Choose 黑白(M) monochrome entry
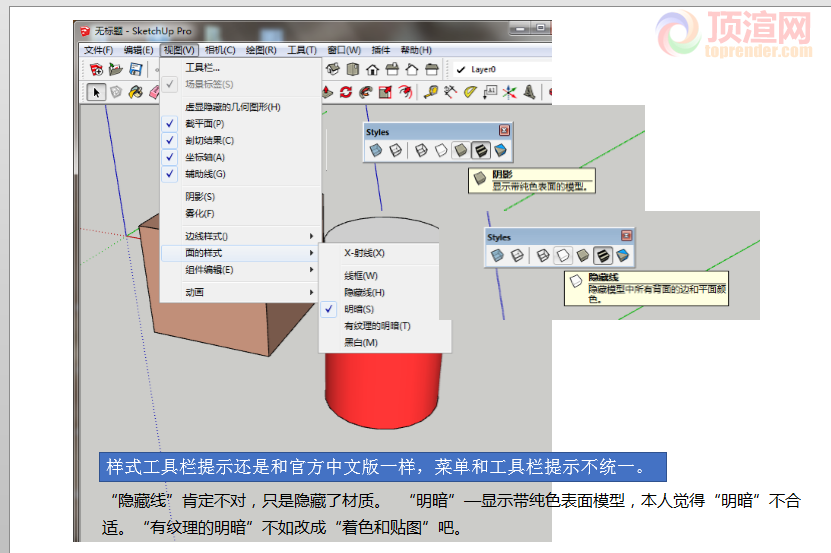 385,343
